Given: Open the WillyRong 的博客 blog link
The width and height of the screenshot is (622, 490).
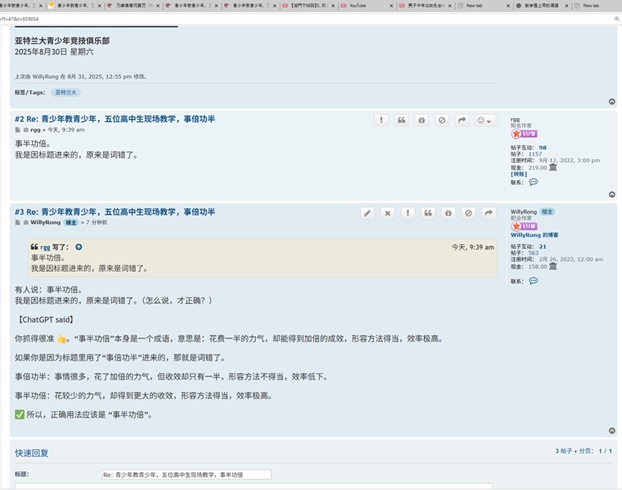Looking at the screenshot, I should click(x=528, y=235).
